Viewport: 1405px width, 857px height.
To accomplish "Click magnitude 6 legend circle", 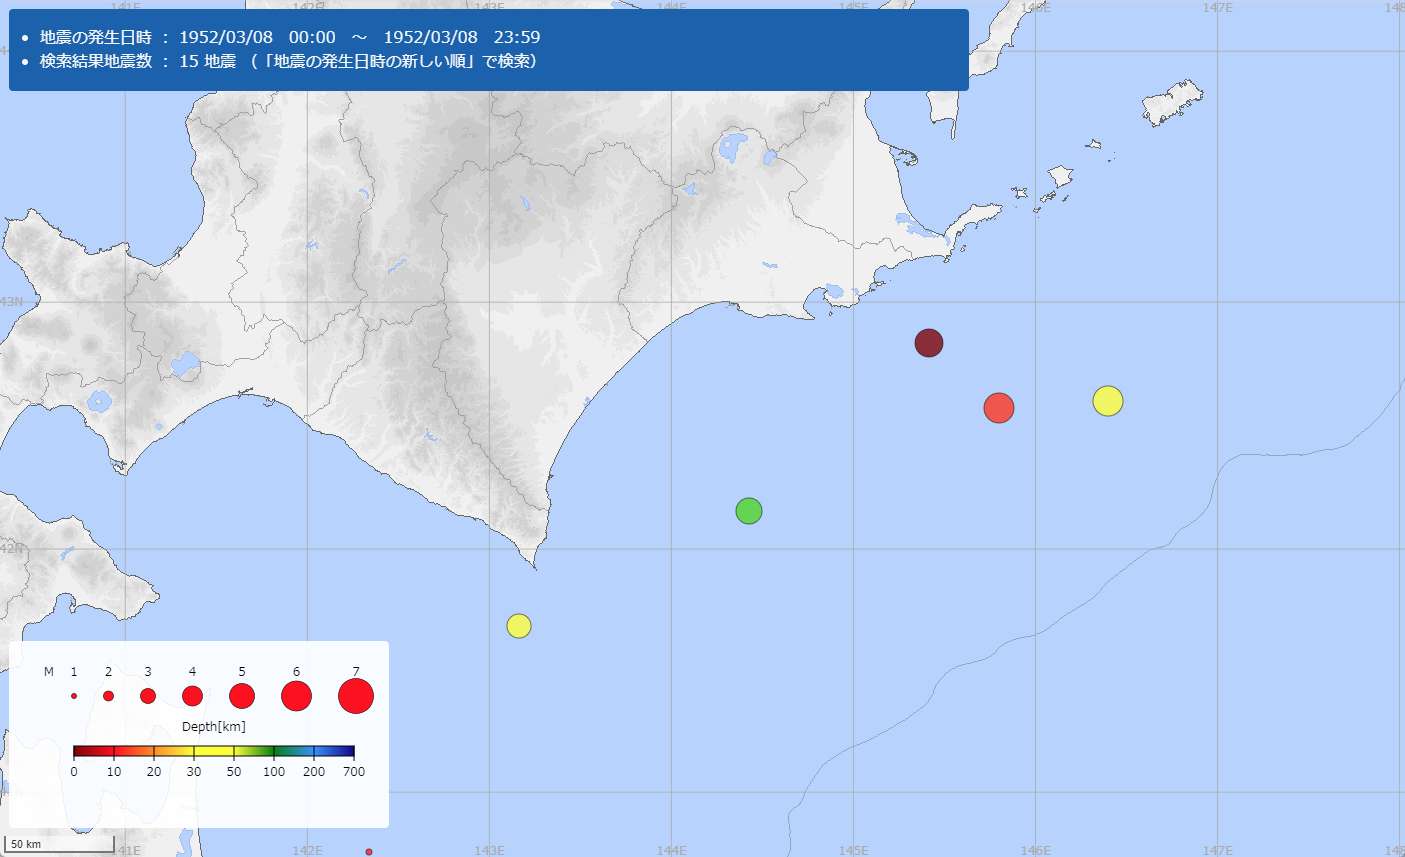I will tap(296, 696).
